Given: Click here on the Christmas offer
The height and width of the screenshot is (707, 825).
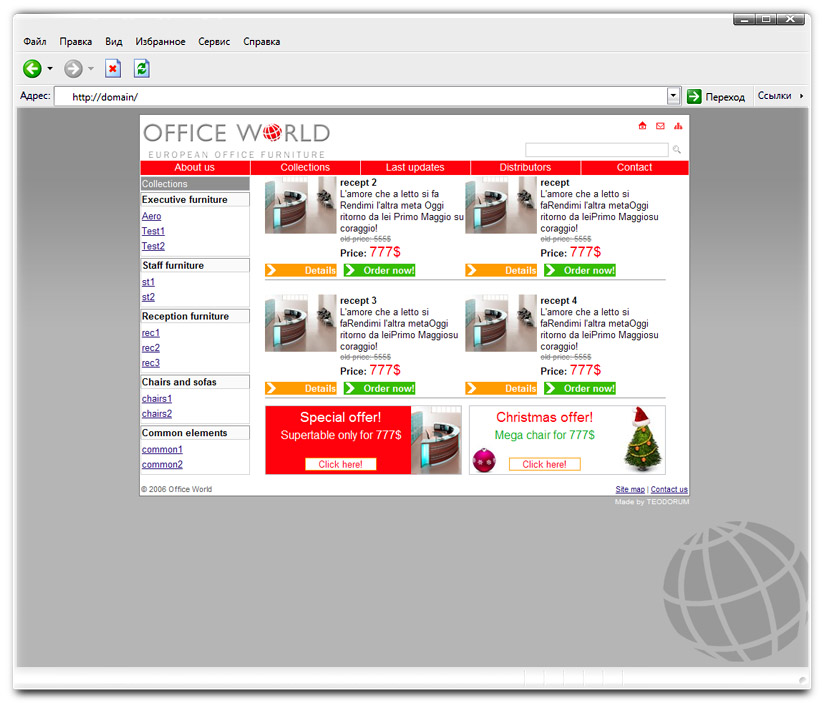Looking at the screenshot, I should [x=544, y=464].
